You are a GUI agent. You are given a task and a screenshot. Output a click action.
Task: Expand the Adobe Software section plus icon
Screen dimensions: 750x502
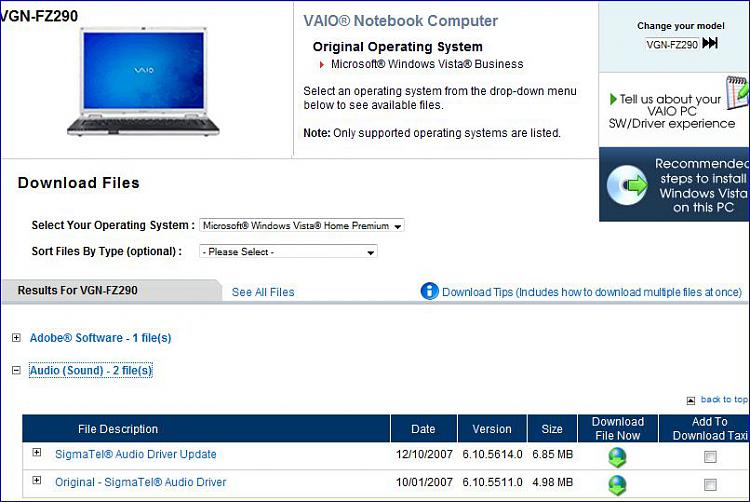[16, 338]
